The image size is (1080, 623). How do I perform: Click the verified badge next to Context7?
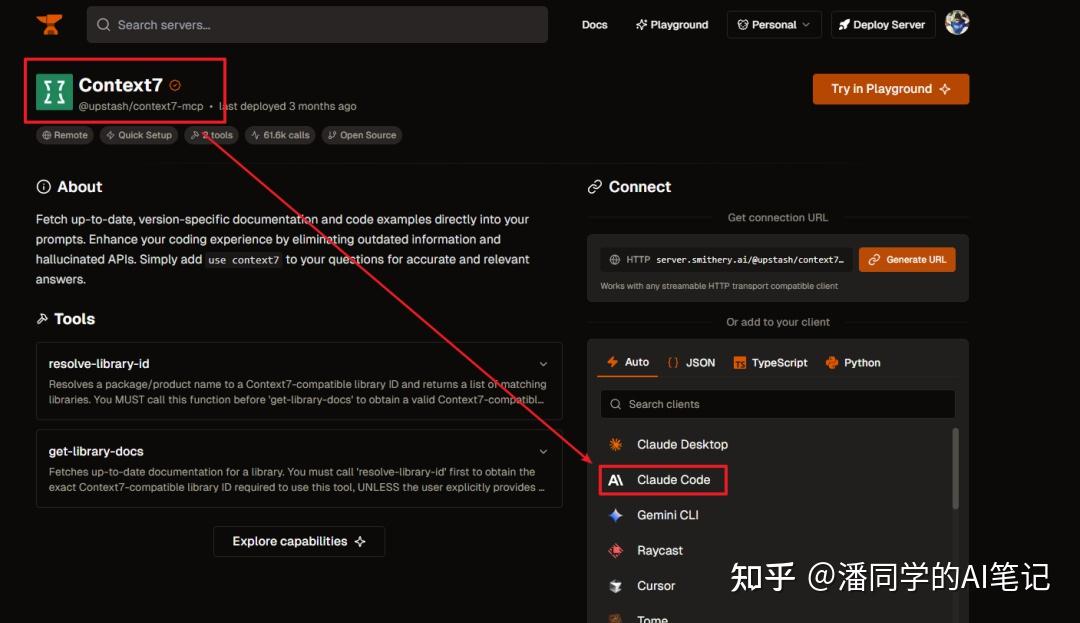coord(175,85)
